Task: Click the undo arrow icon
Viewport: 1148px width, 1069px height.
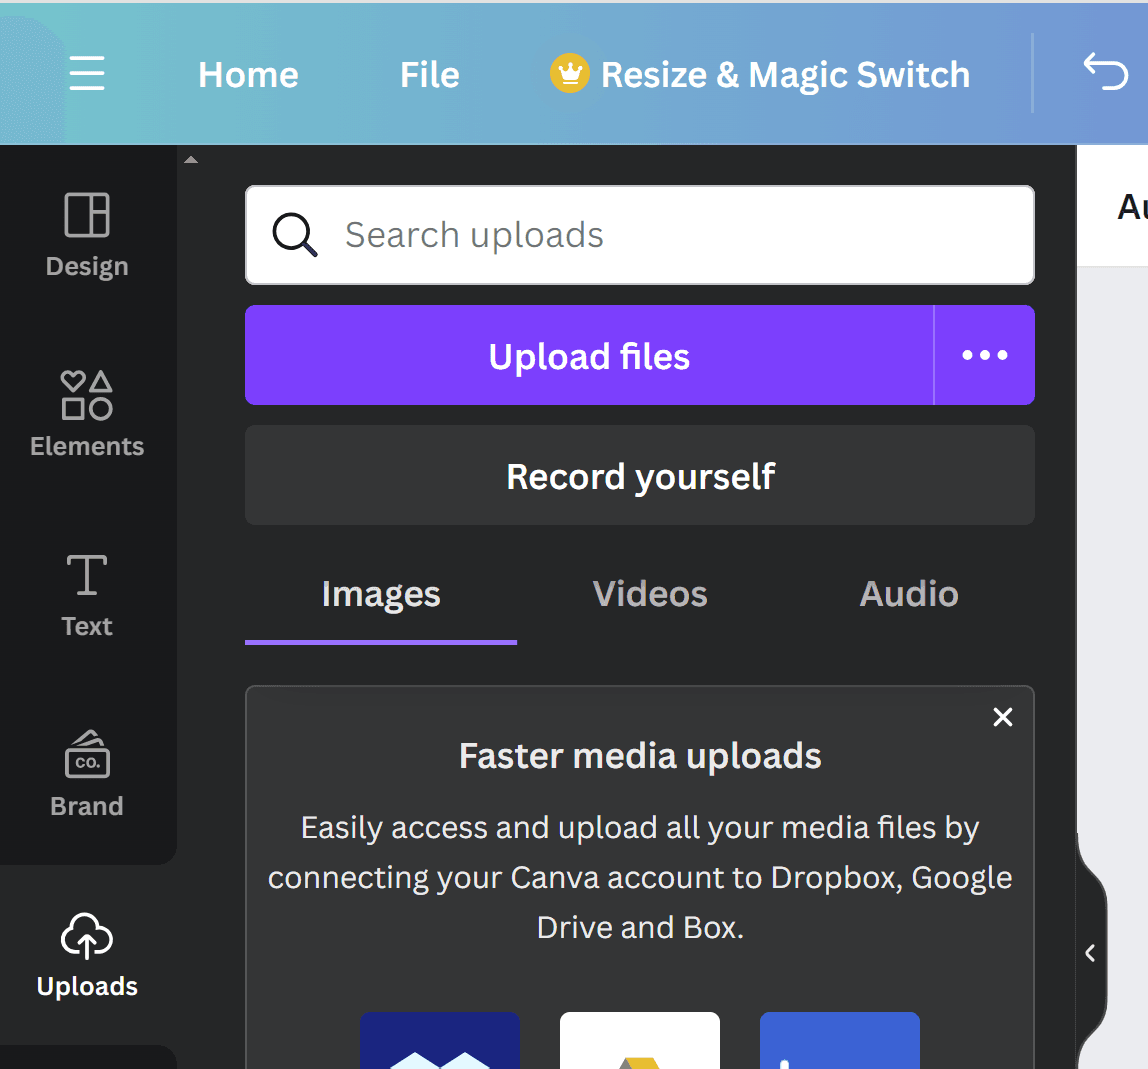Action: [x=1105, y=72]
